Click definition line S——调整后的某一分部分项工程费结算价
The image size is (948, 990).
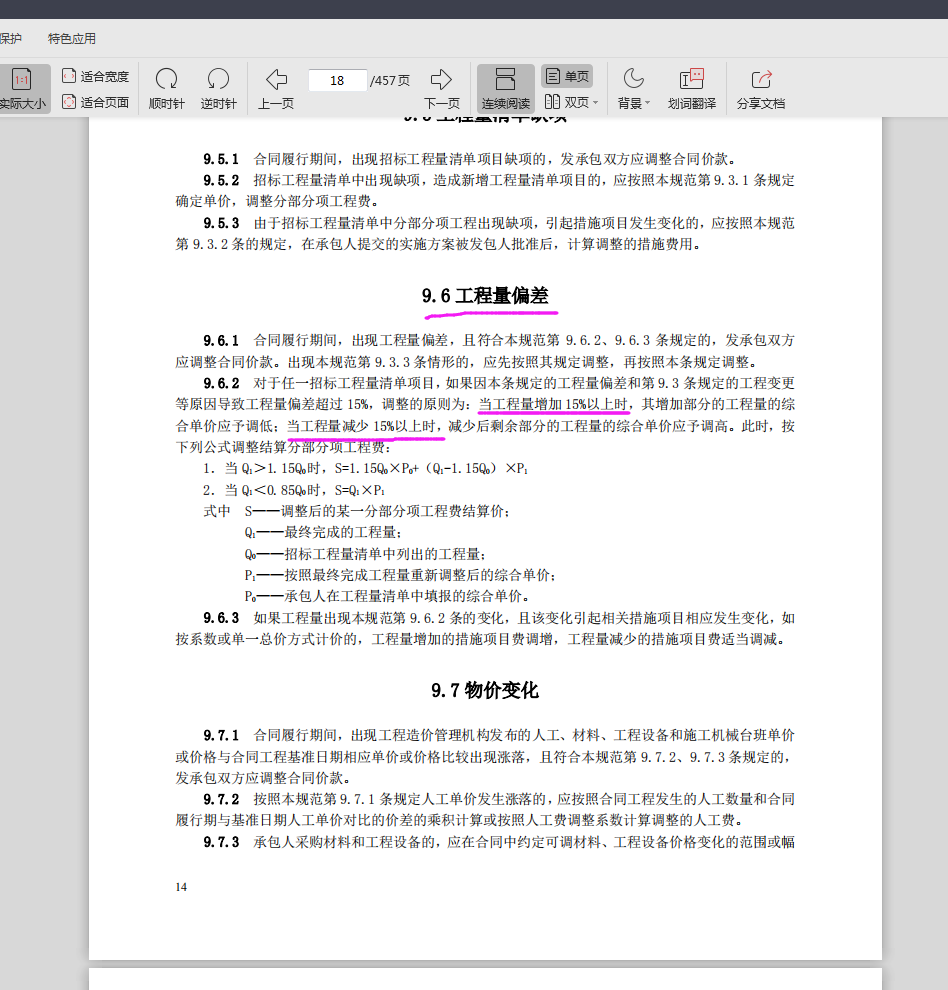[x=378, y=511]
